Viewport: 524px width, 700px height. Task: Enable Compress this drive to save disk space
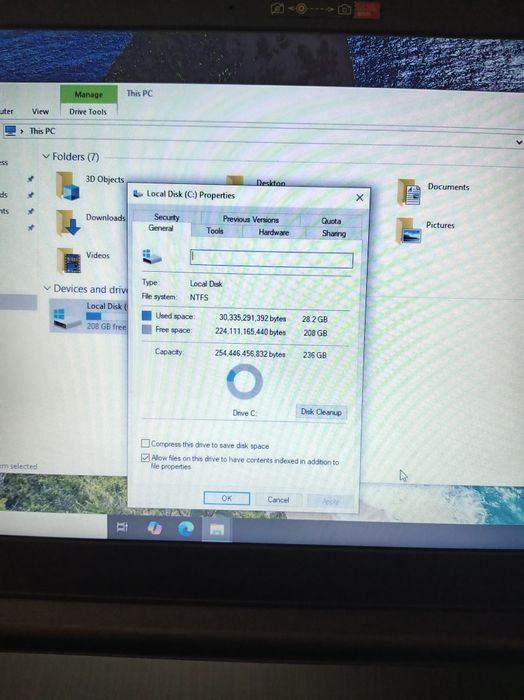point(145,443)
